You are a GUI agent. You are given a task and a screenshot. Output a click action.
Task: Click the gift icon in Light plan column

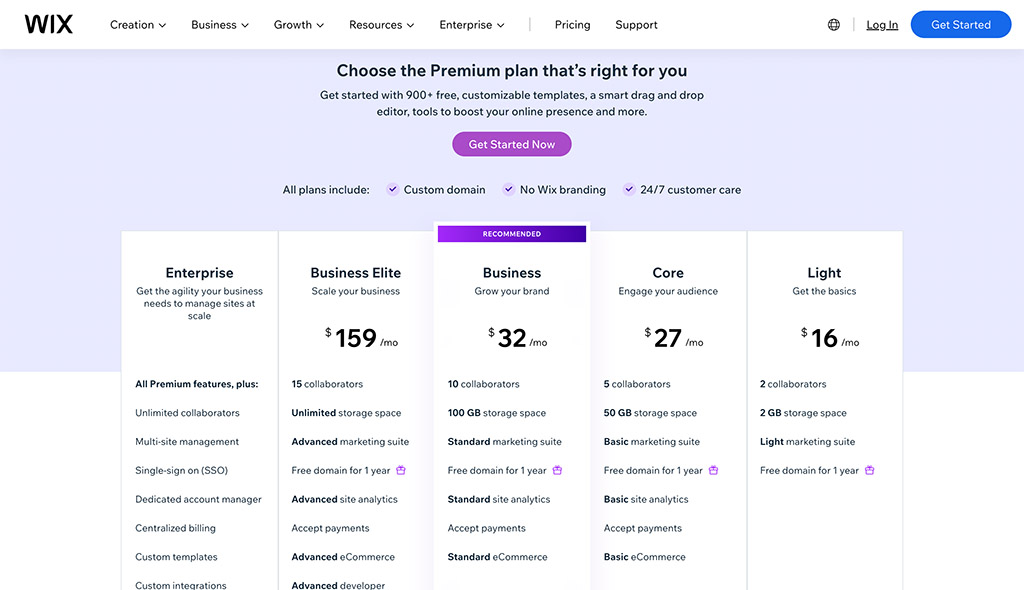coord(869,470)
